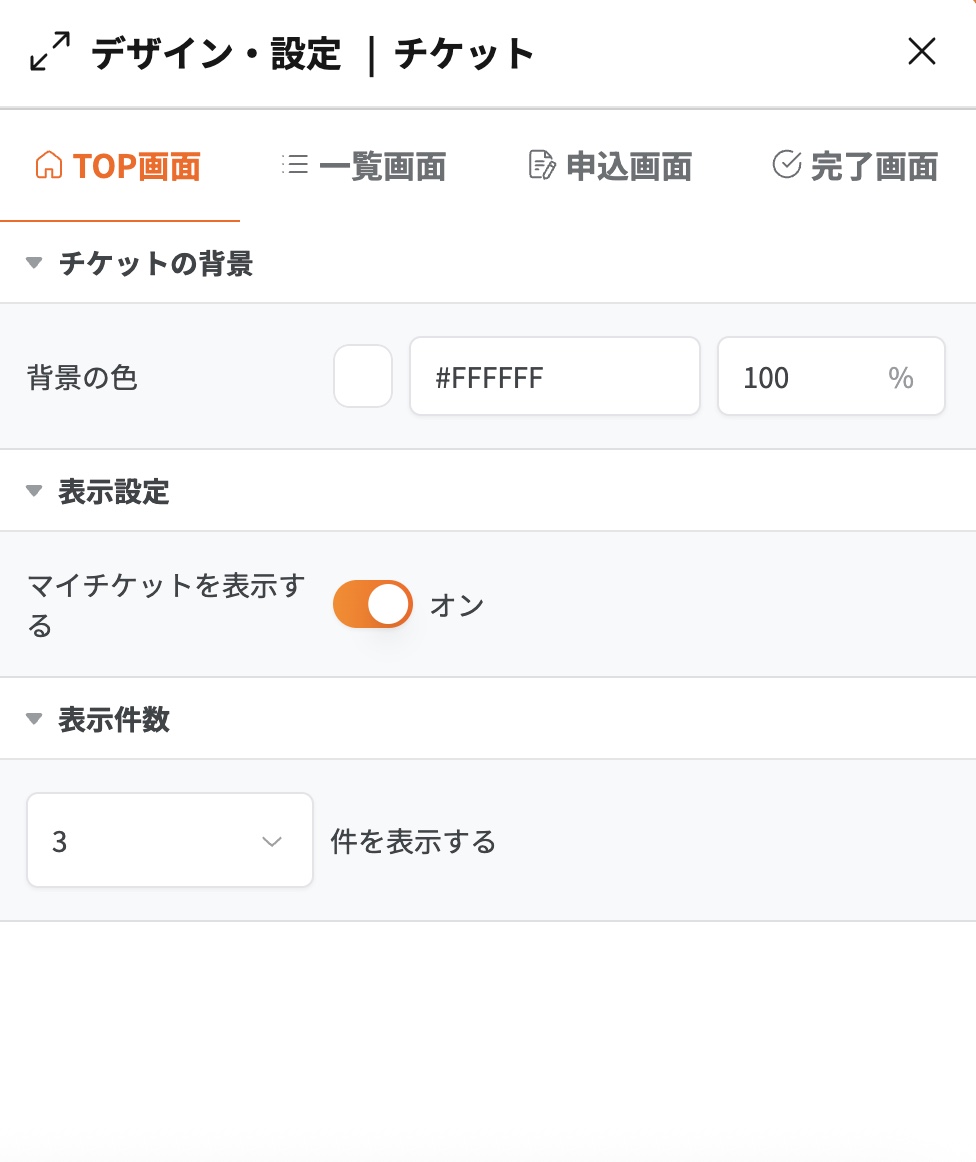Collapse the チケットの背景 section triangle

point(34,263)
